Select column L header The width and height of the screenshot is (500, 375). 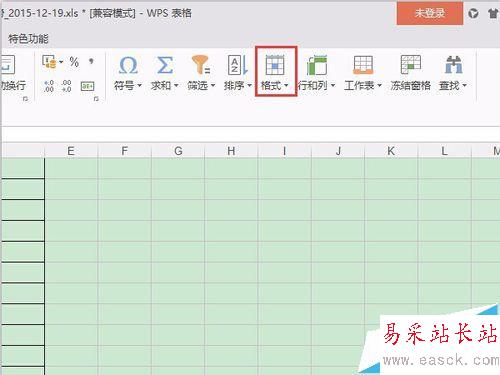pyautogui.click(x=445, y=151)
